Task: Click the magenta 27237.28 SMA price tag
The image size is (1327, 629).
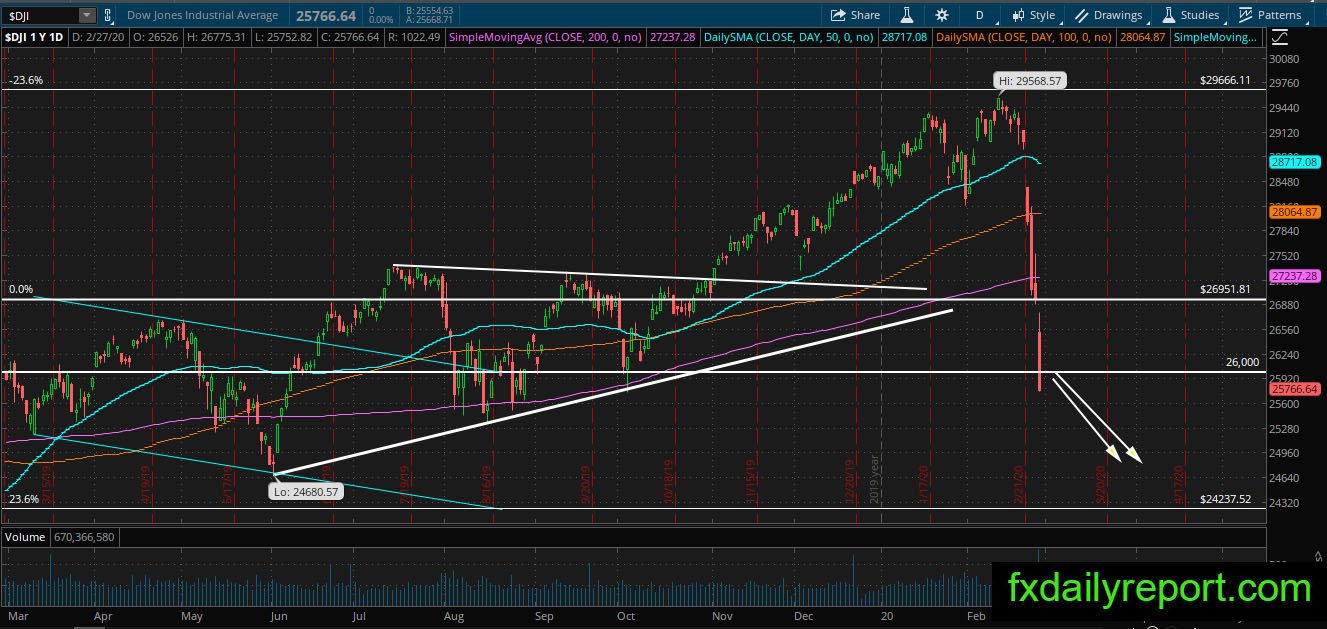Action: click(1295, 275)
